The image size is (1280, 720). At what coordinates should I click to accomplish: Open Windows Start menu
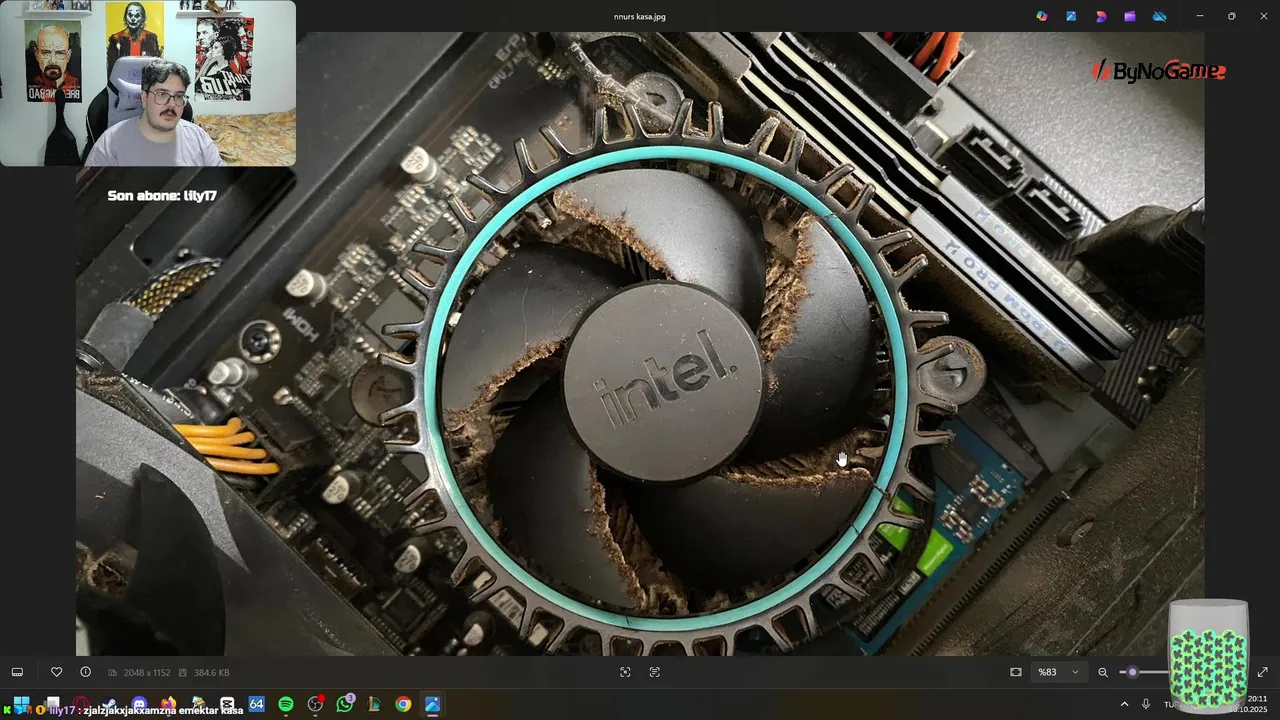coord(21,704)
